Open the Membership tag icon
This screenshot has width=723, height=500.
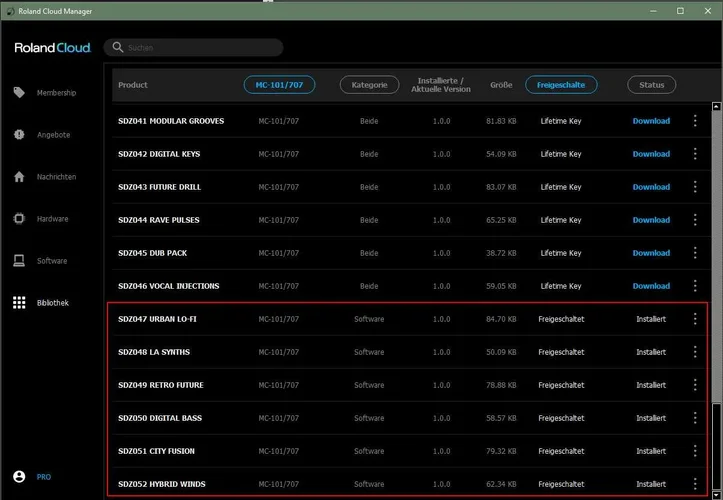[x=19, y=93]
